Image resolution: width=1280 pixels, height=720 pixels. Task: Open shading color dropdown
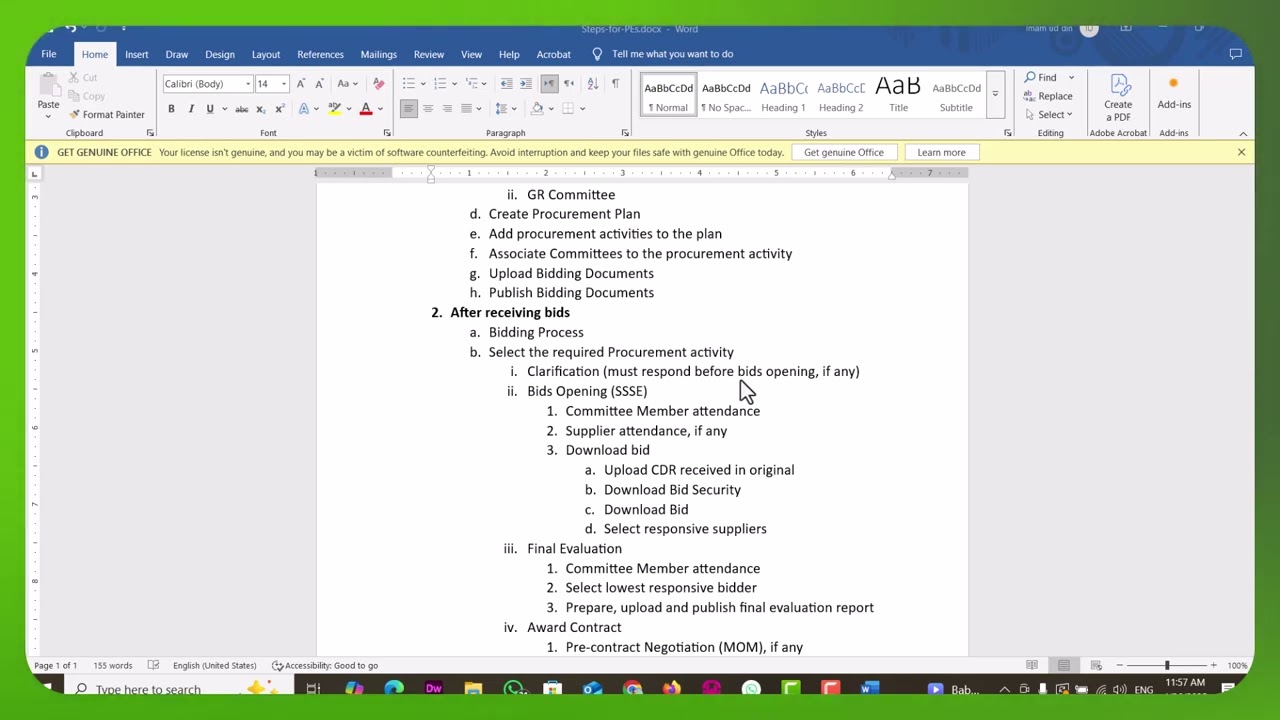[551, 108]
